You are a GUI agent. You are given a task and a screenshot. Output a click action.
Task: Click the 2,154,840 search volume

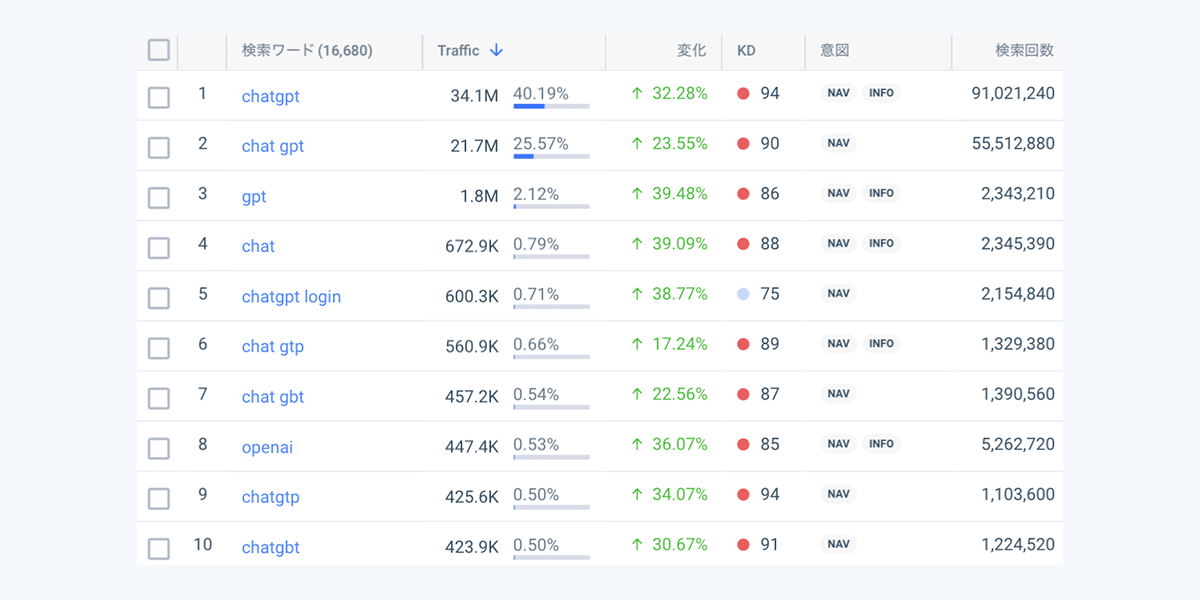pos(1018,293)
